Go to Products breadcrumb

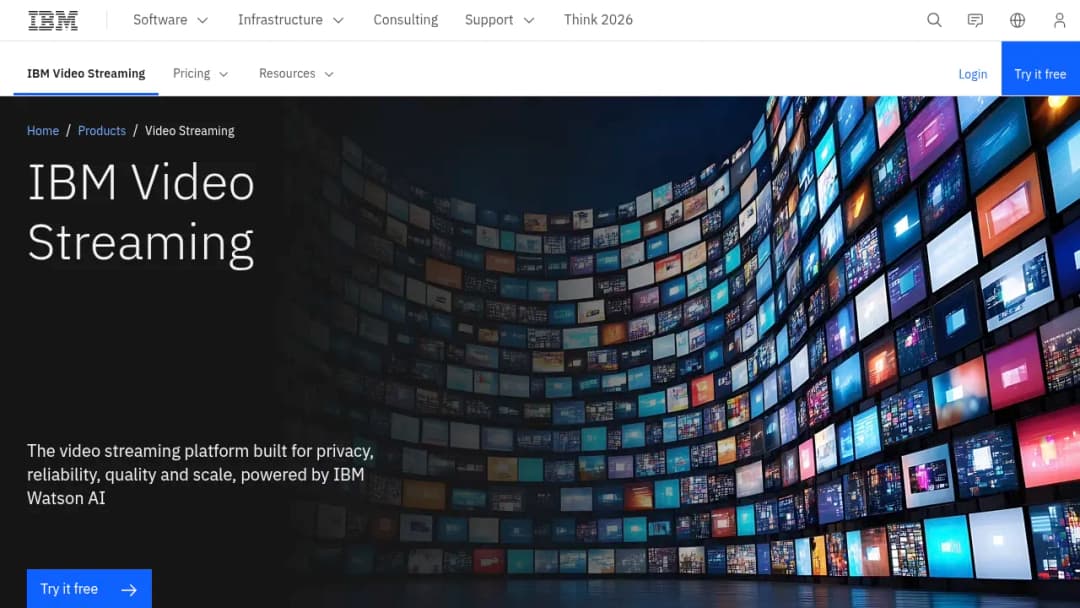102,131
